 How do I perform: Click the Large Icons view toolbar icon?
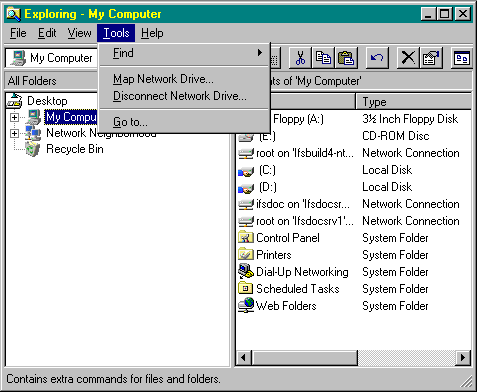pyautogui.click(x=462, y=58)
